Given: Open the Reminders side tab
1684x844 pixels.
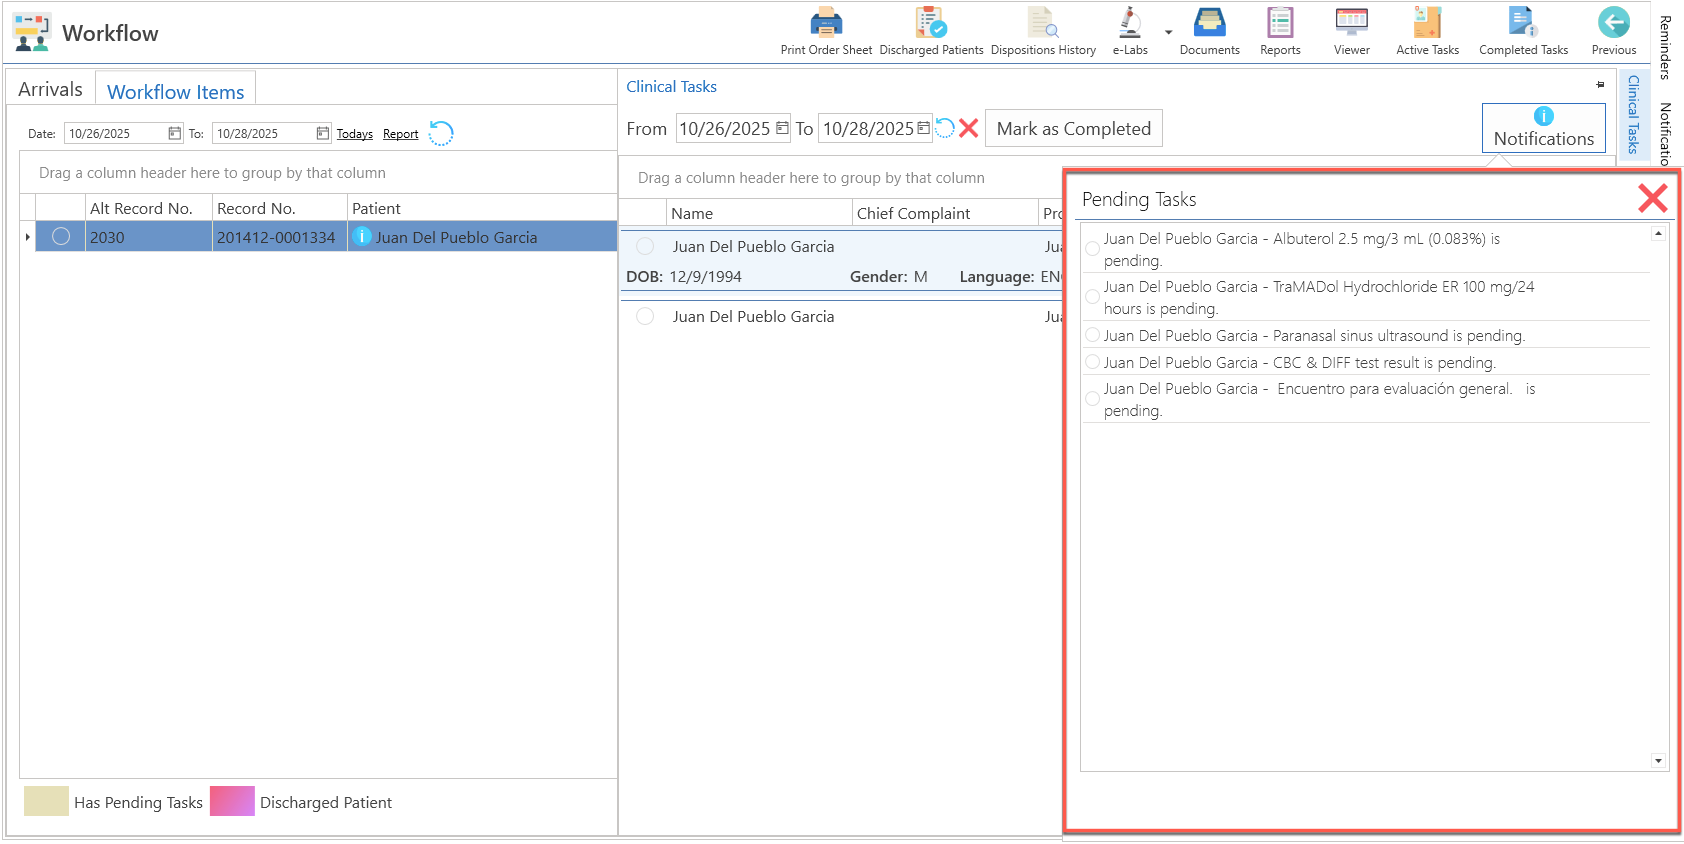Looking at the screenshot, I should tap(1666, 47).
